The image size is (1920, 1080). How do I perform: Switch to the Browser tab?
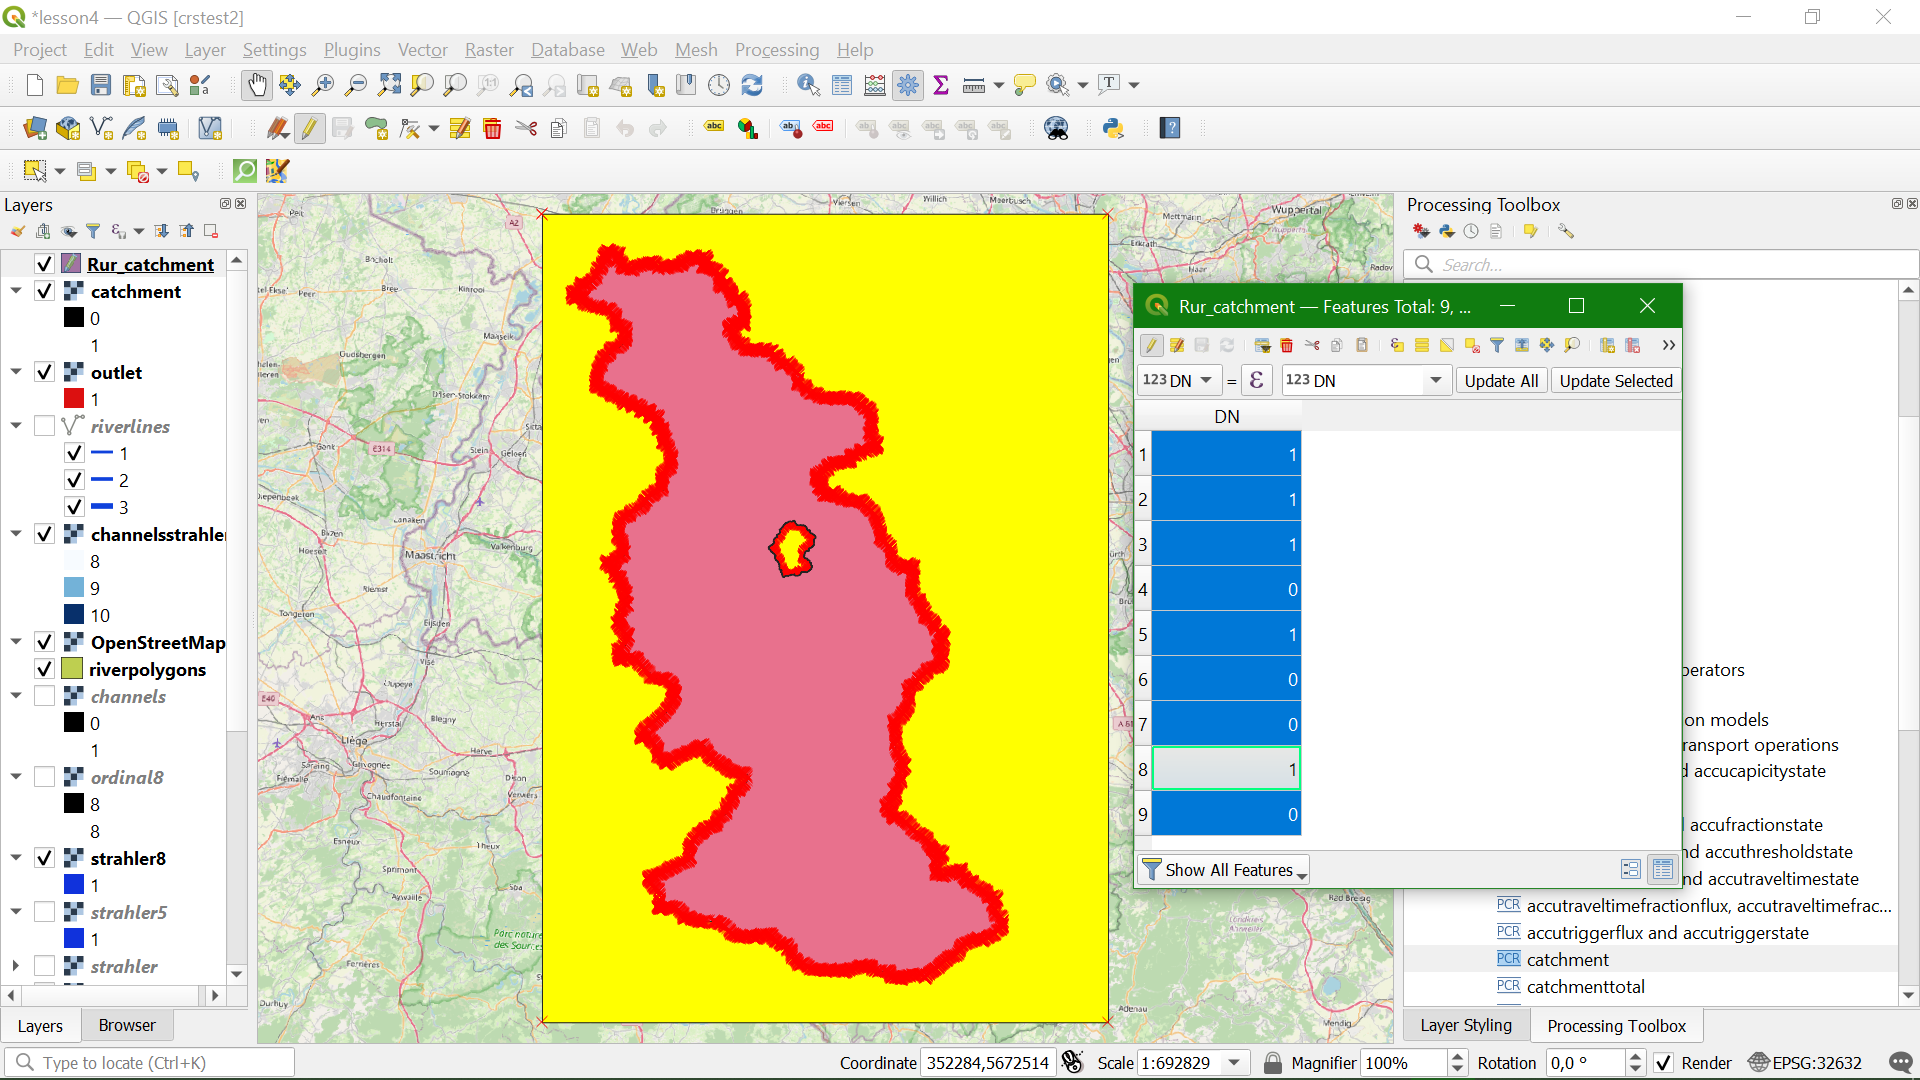[x=127, y=1025]
